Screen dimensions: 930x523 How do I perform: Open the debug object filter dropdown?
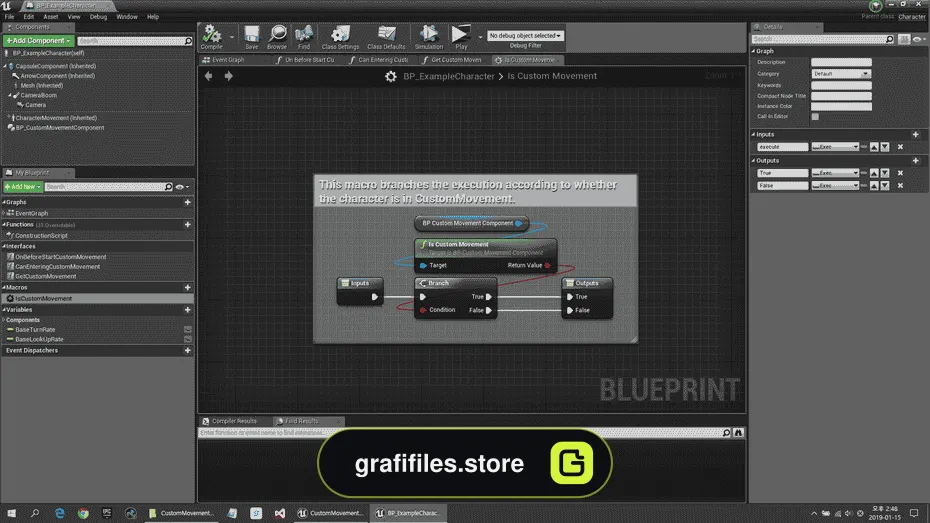point(525,36)
